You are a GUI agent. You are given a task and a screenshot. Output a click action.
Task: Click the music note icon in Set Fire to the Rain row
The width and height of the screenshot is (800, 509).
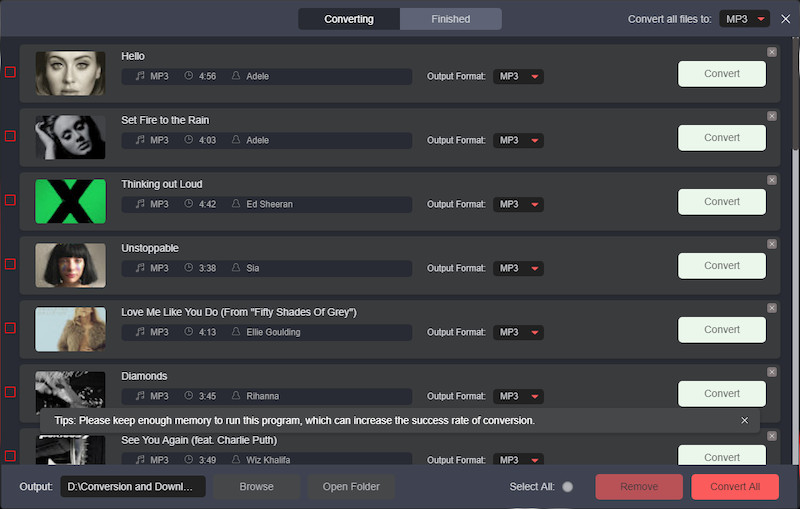click(140, 139)
